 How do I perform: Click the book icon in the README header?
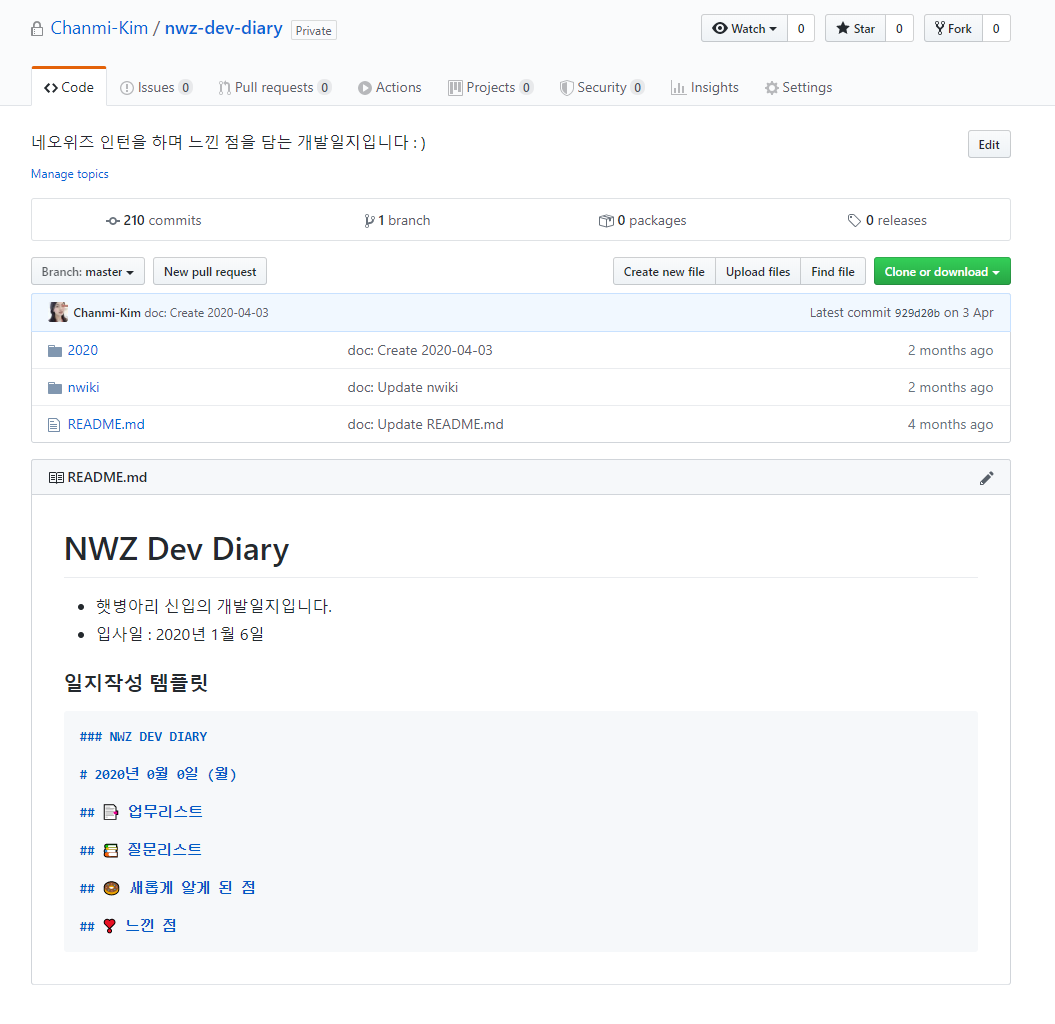point(57,478)
